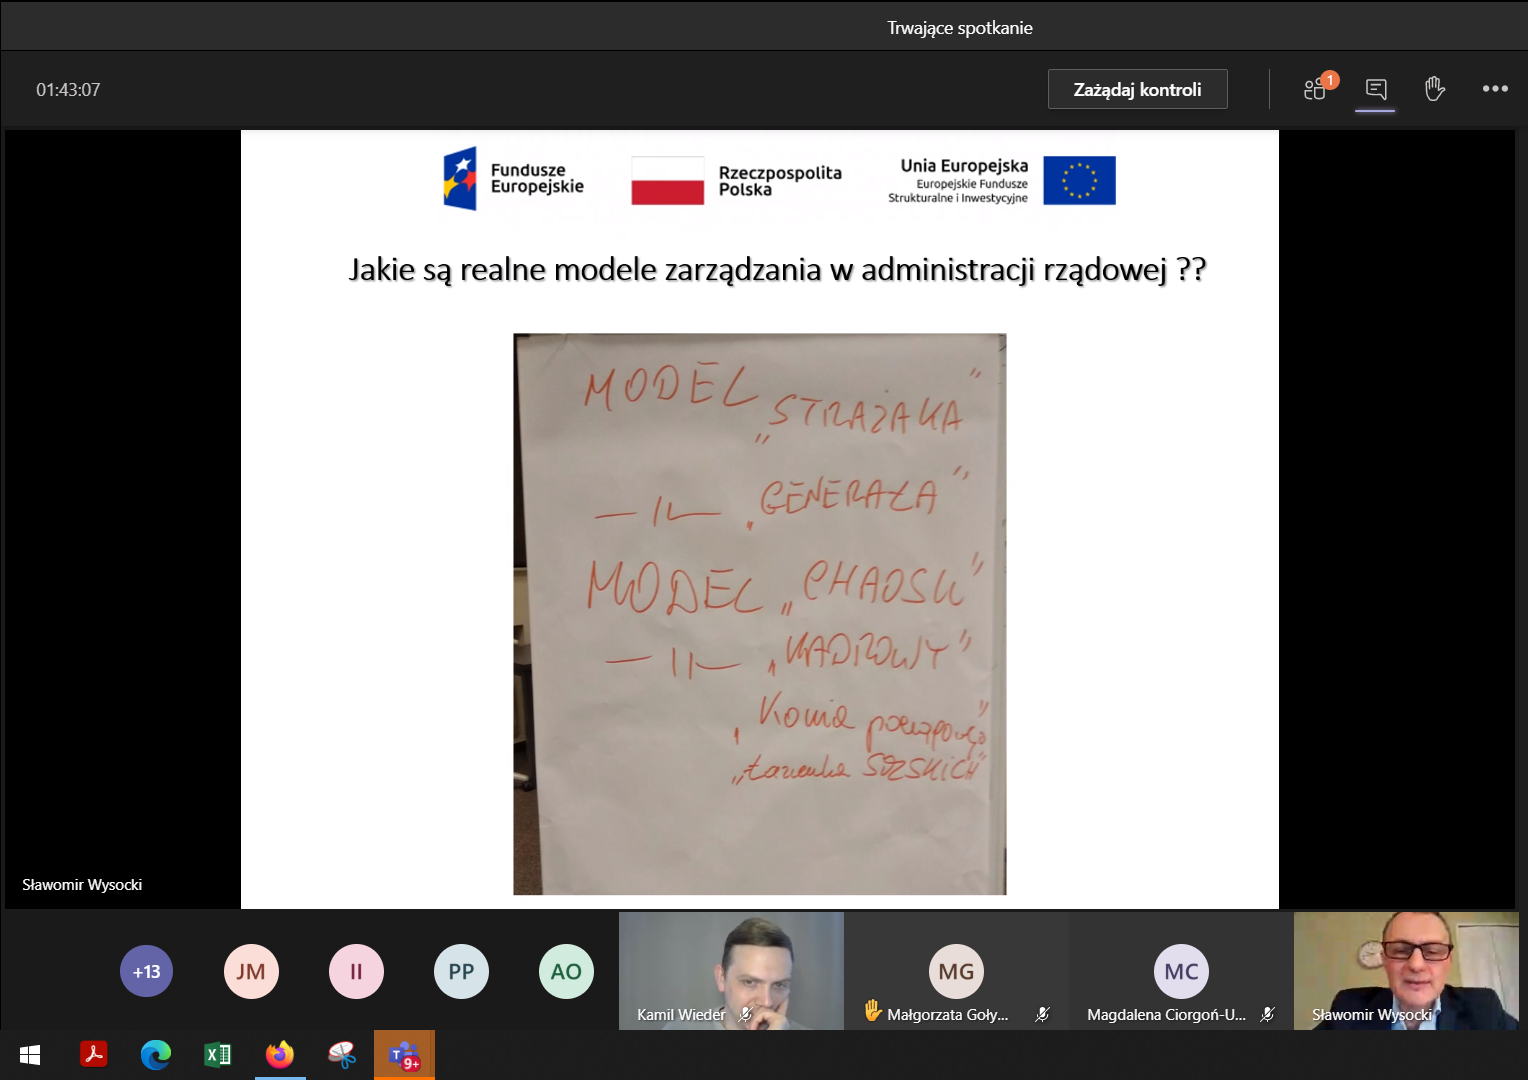1528x1080 pixels.
Task: Click Sławomir Wysocki's video tile
Action: (x=1406, y=970)
